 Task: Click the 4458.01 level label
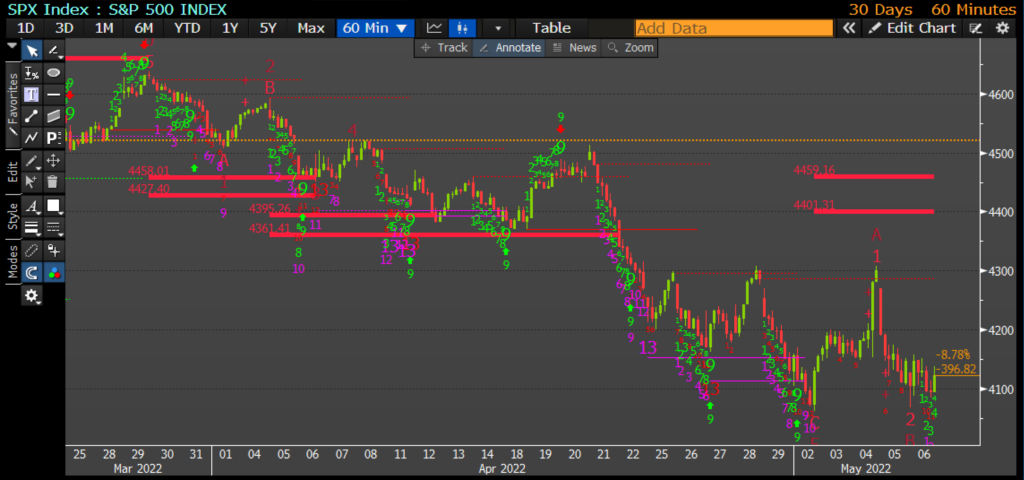(149, 171)
